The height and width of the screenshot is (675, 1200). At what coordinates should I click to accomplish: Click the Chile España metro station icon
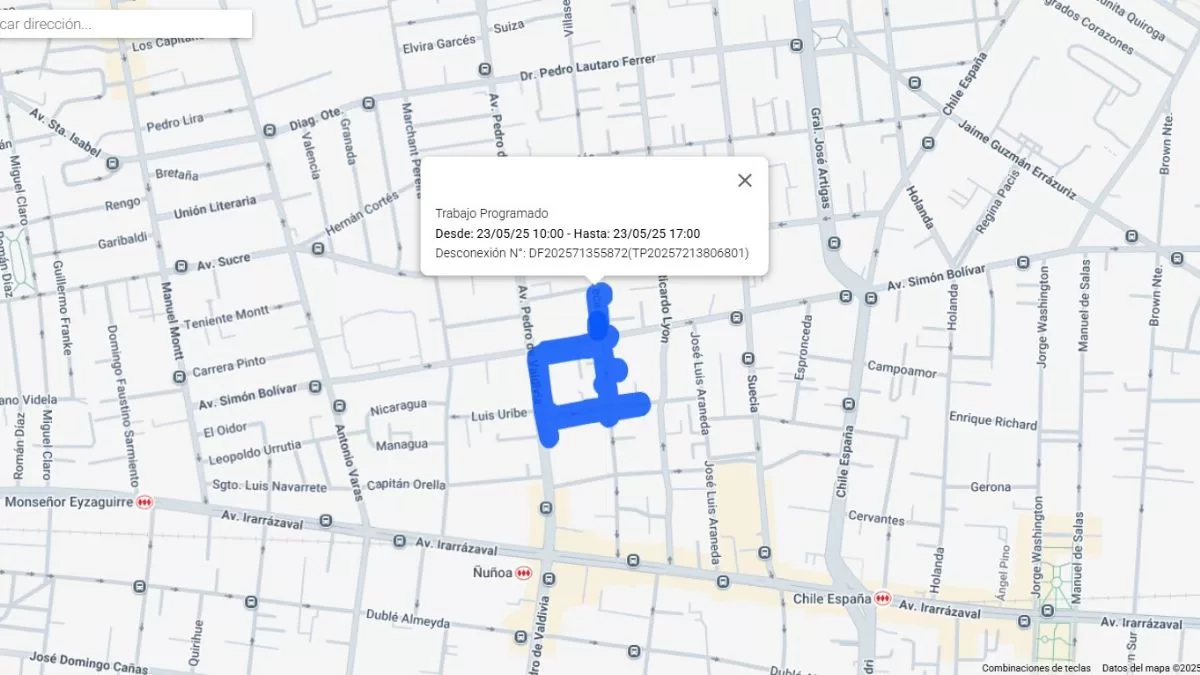click(x=881, y=598)
